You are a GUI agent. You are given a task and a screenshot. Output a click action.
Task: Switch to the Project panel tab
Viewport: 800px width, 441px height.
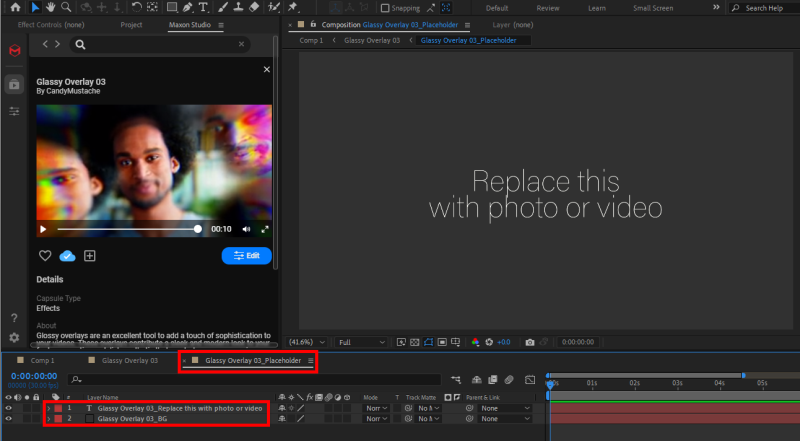pos(131,24)
